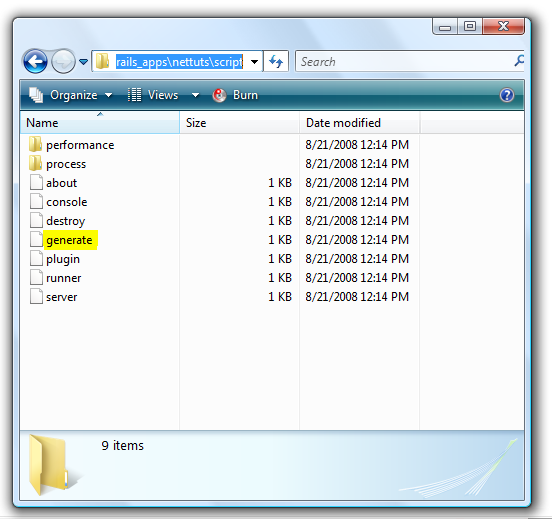
Task: Click the process folder icon
Action: tap(36, 163)
